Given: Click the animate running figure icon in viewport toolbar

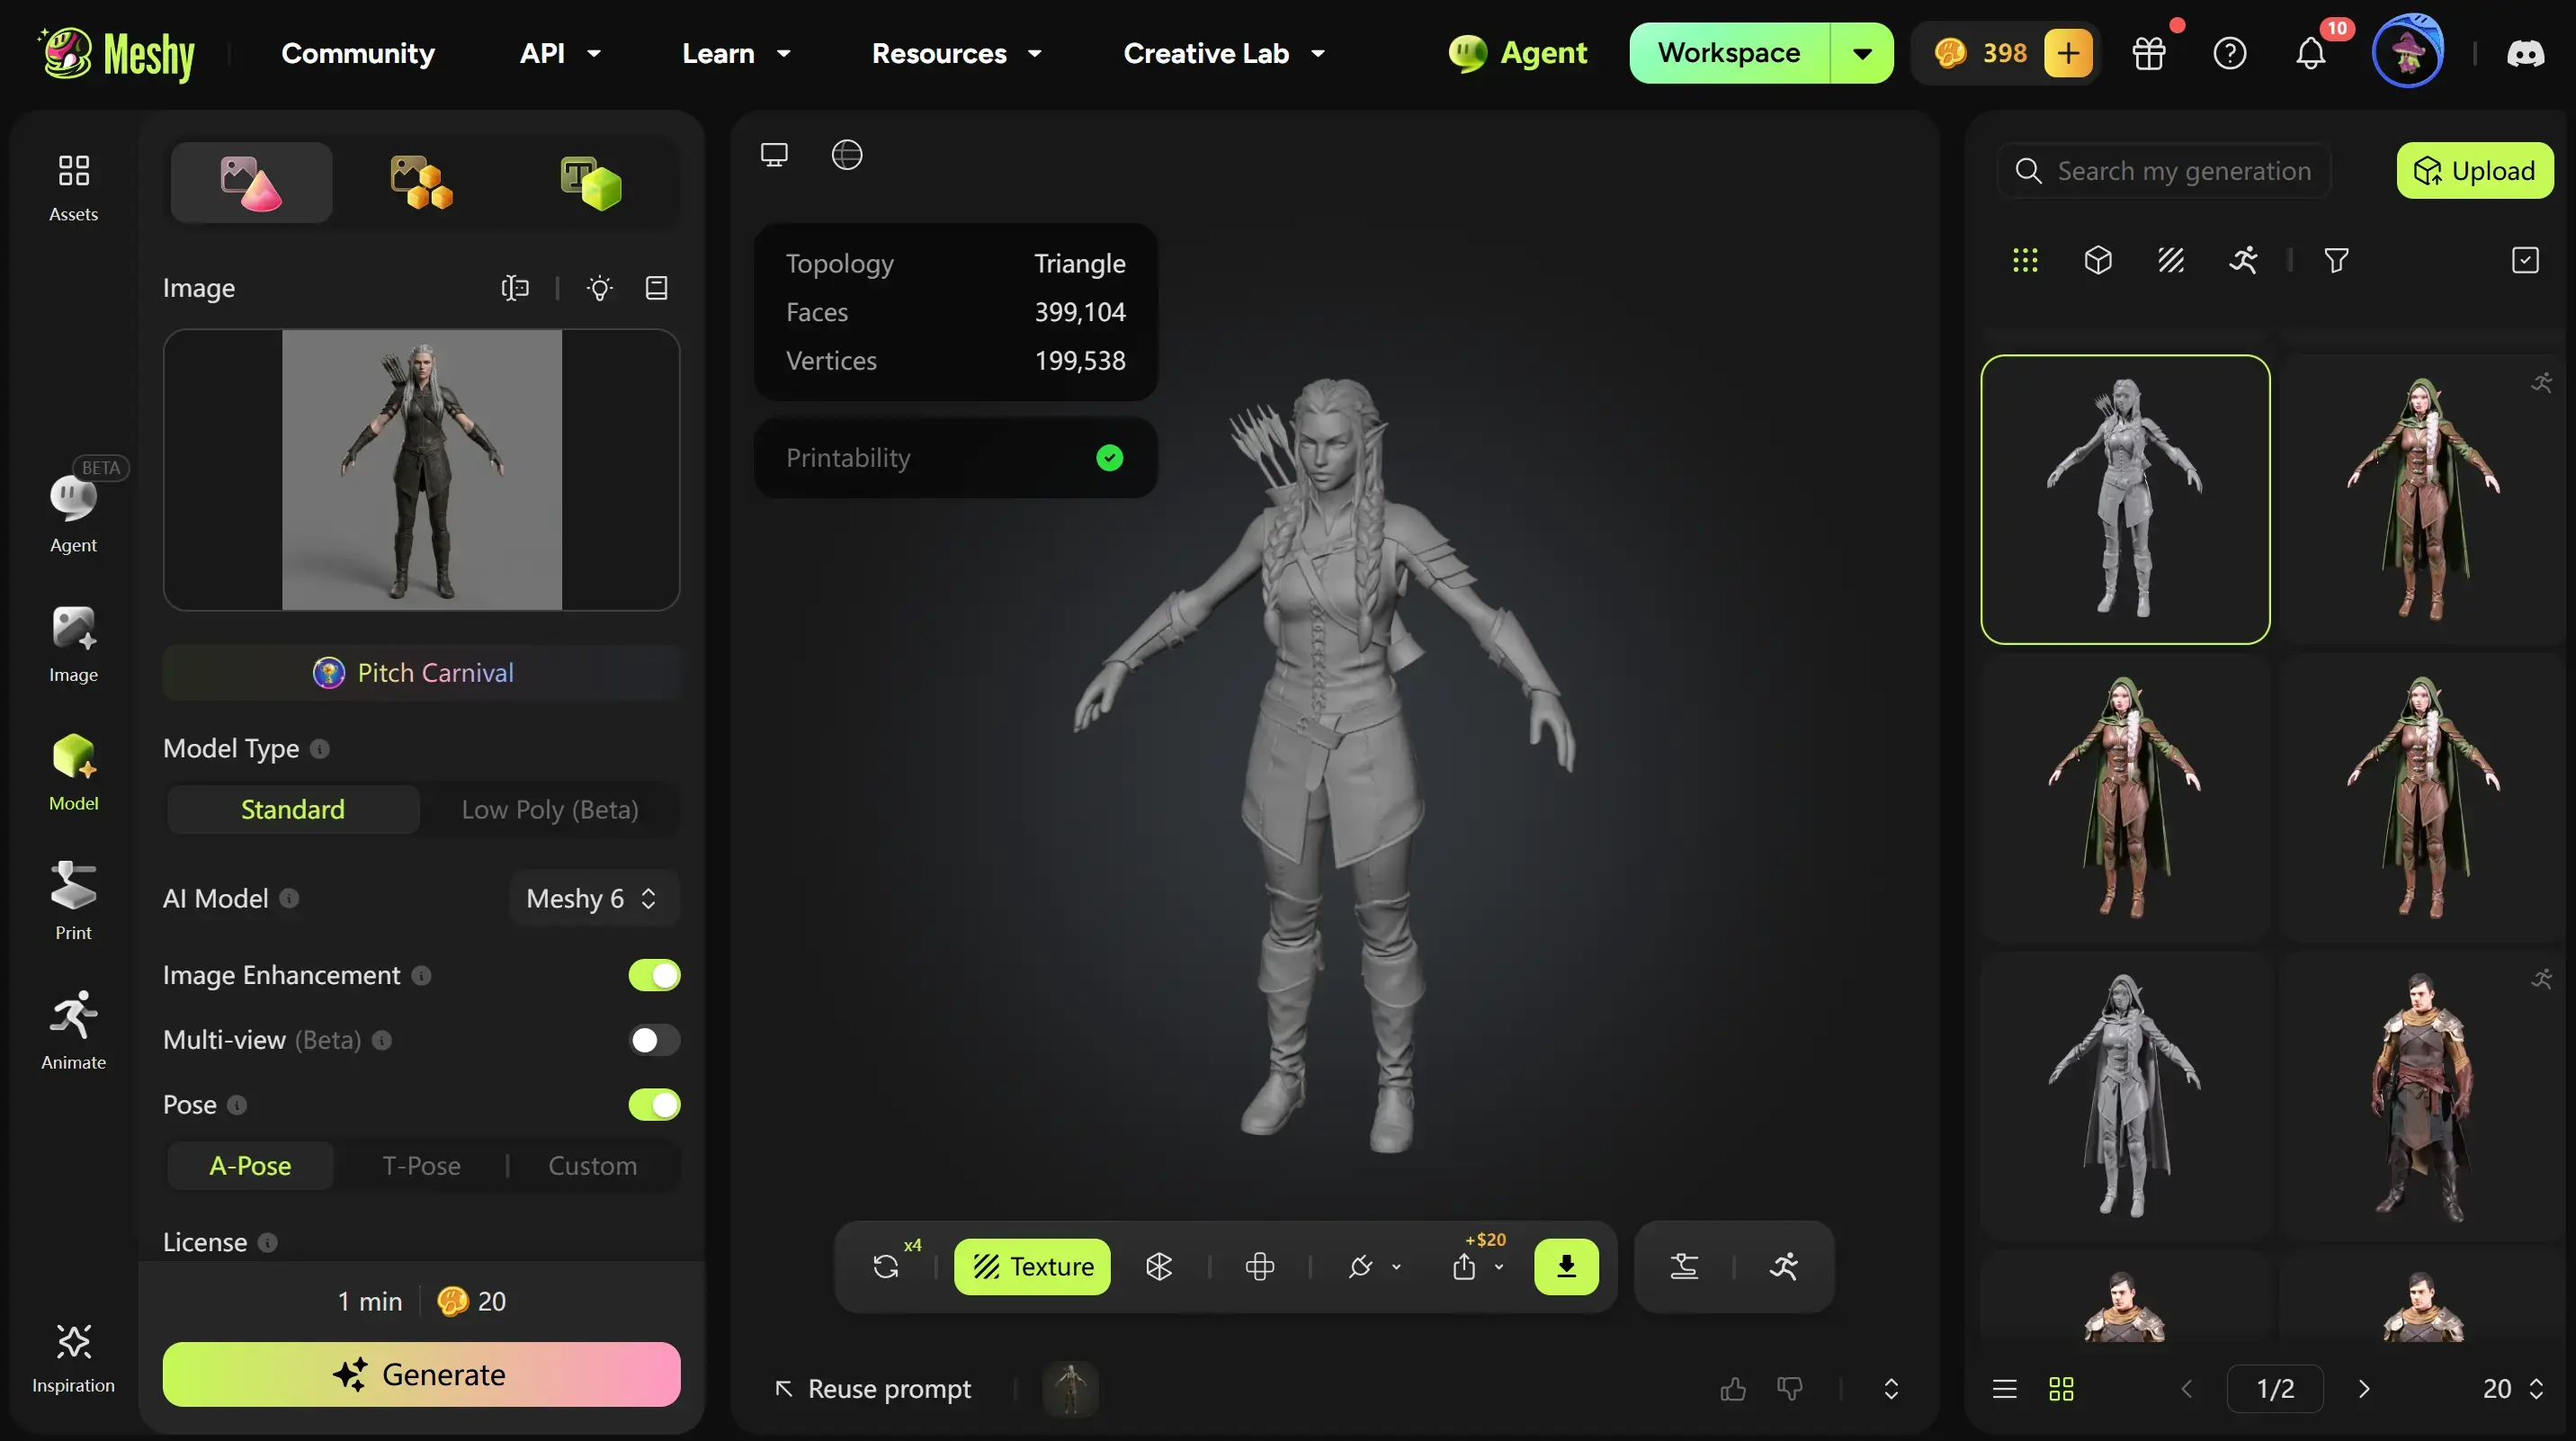Looking at the screenshot, I should [x=1784, y=1266].
